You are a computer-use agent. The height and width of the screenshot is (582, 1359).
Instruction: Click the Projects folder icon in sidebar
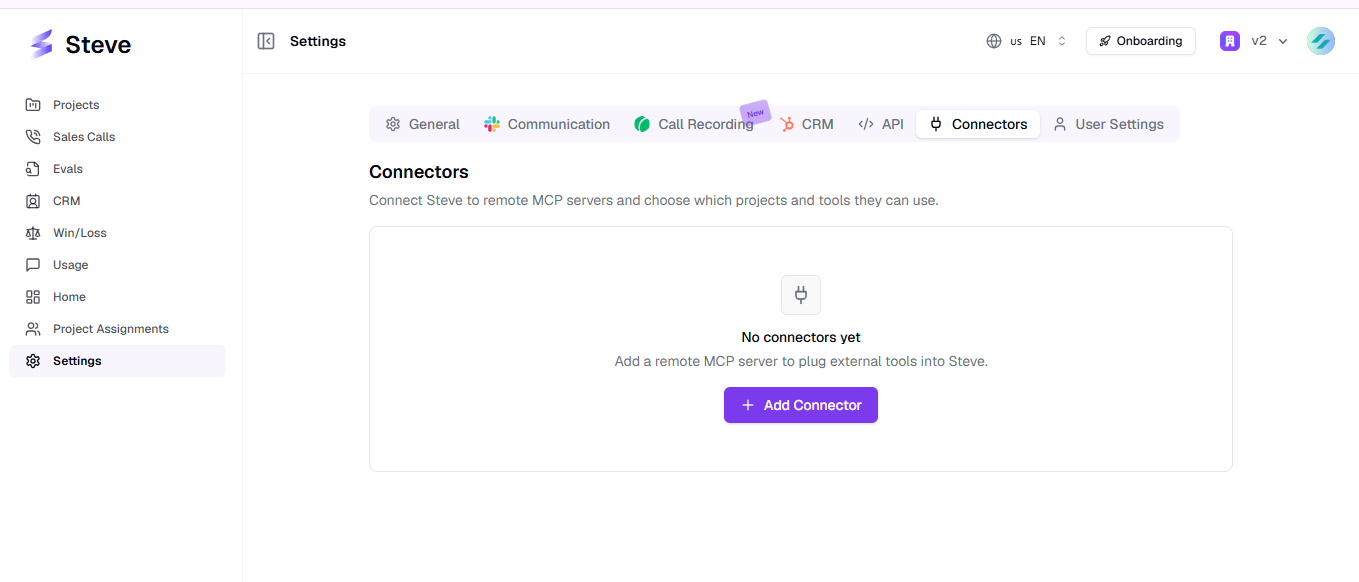point(33,105)
